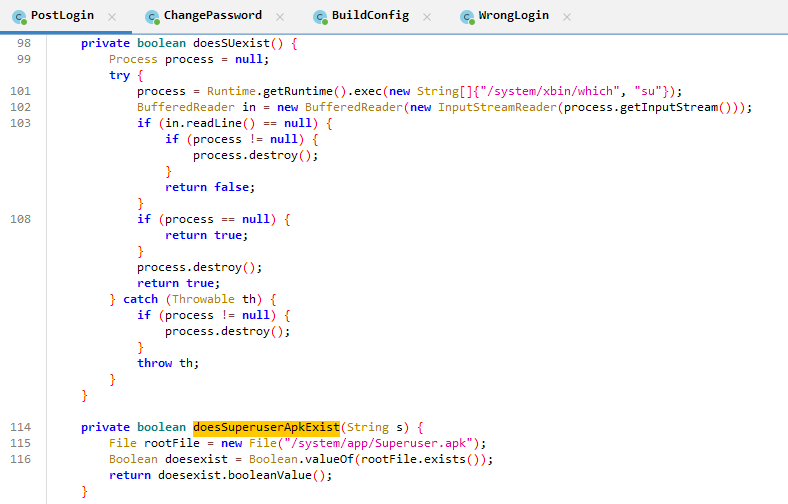Screen dimensions: 788x504
Task: Click the BuildConfig class icon
Action: [320, 17]
